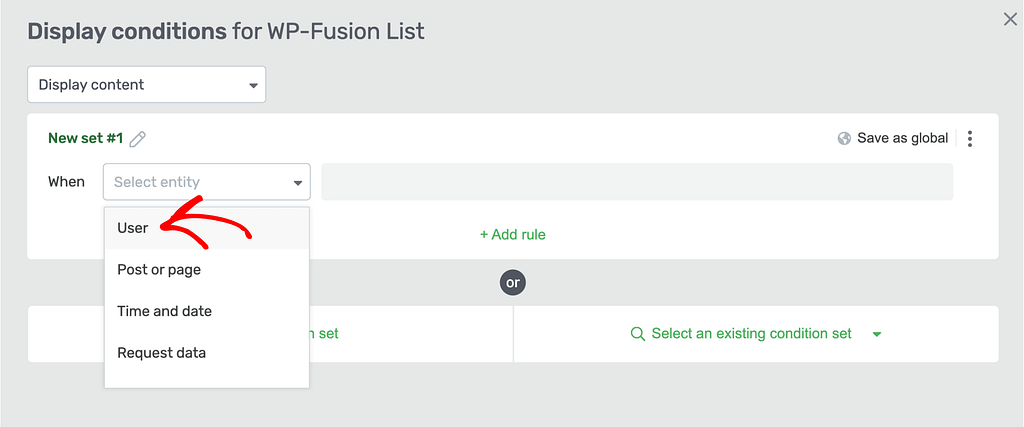Image resolution: width=1024 pixels, height=427 pixels.
Task: Open the three-dot options menu
Action: tap(970, 138)
